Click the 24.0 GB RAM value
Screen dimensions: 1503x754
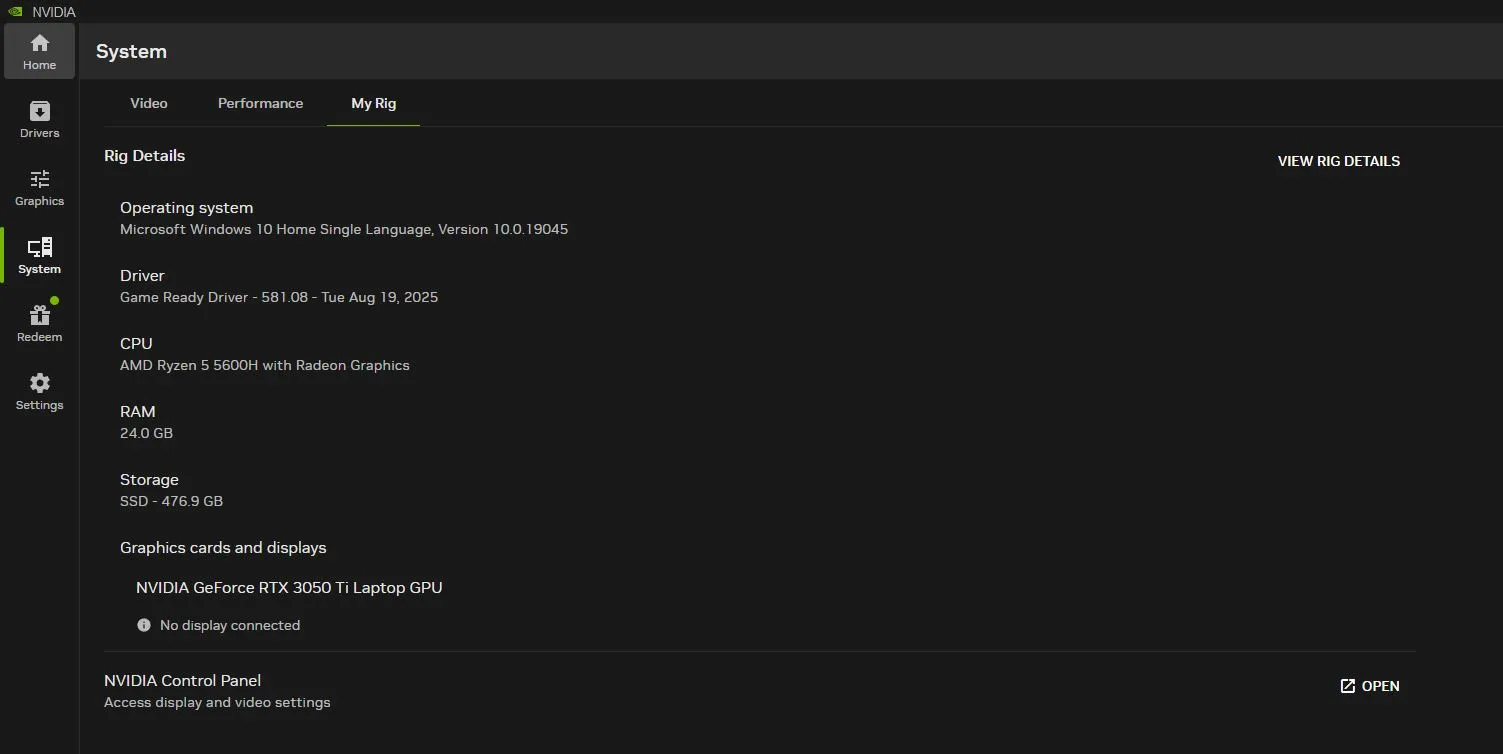pos(146,433)
